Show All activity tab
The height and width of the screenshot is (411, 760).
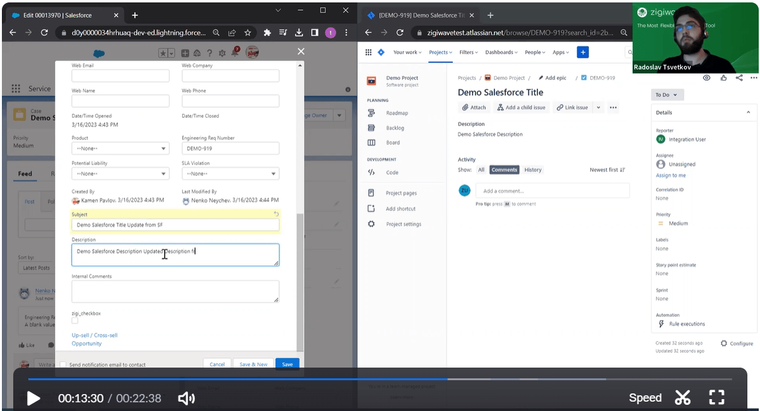481,170
